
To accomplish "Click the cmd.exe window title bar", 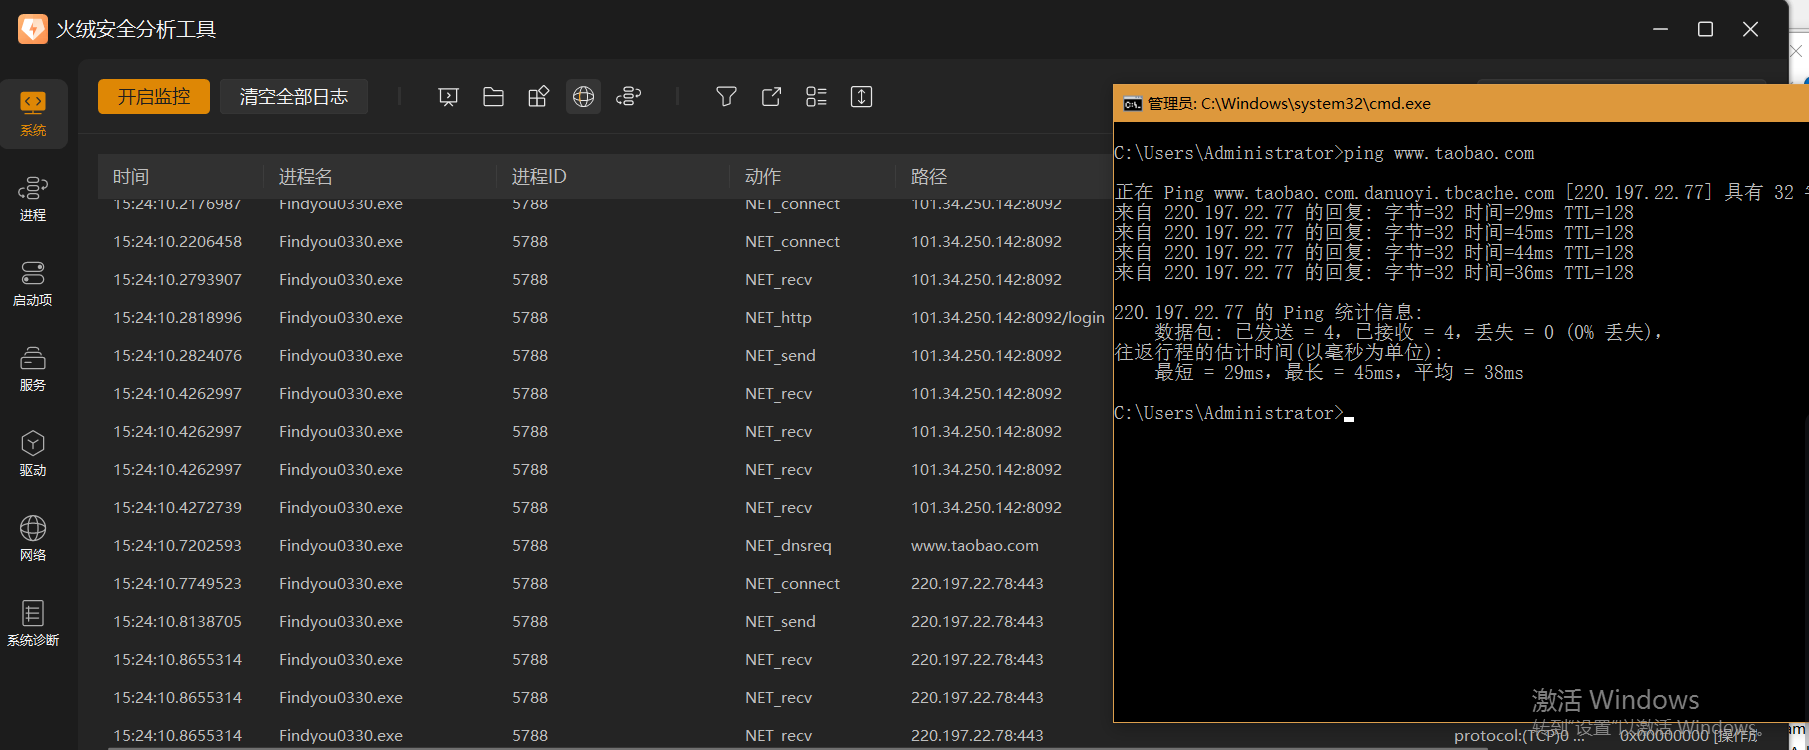I will 1461,104.
